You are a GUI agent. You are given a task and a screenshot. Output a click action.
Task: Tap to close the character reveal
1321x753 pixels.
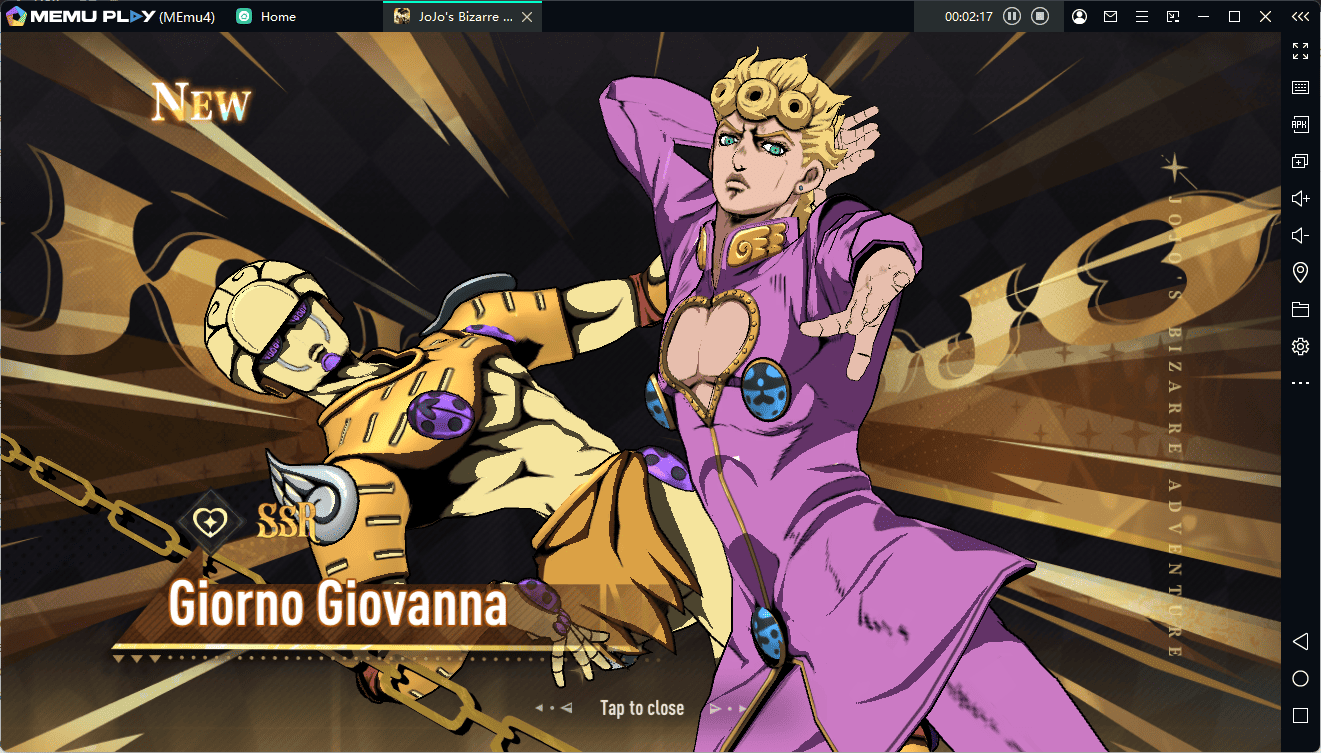click(642, 708)
